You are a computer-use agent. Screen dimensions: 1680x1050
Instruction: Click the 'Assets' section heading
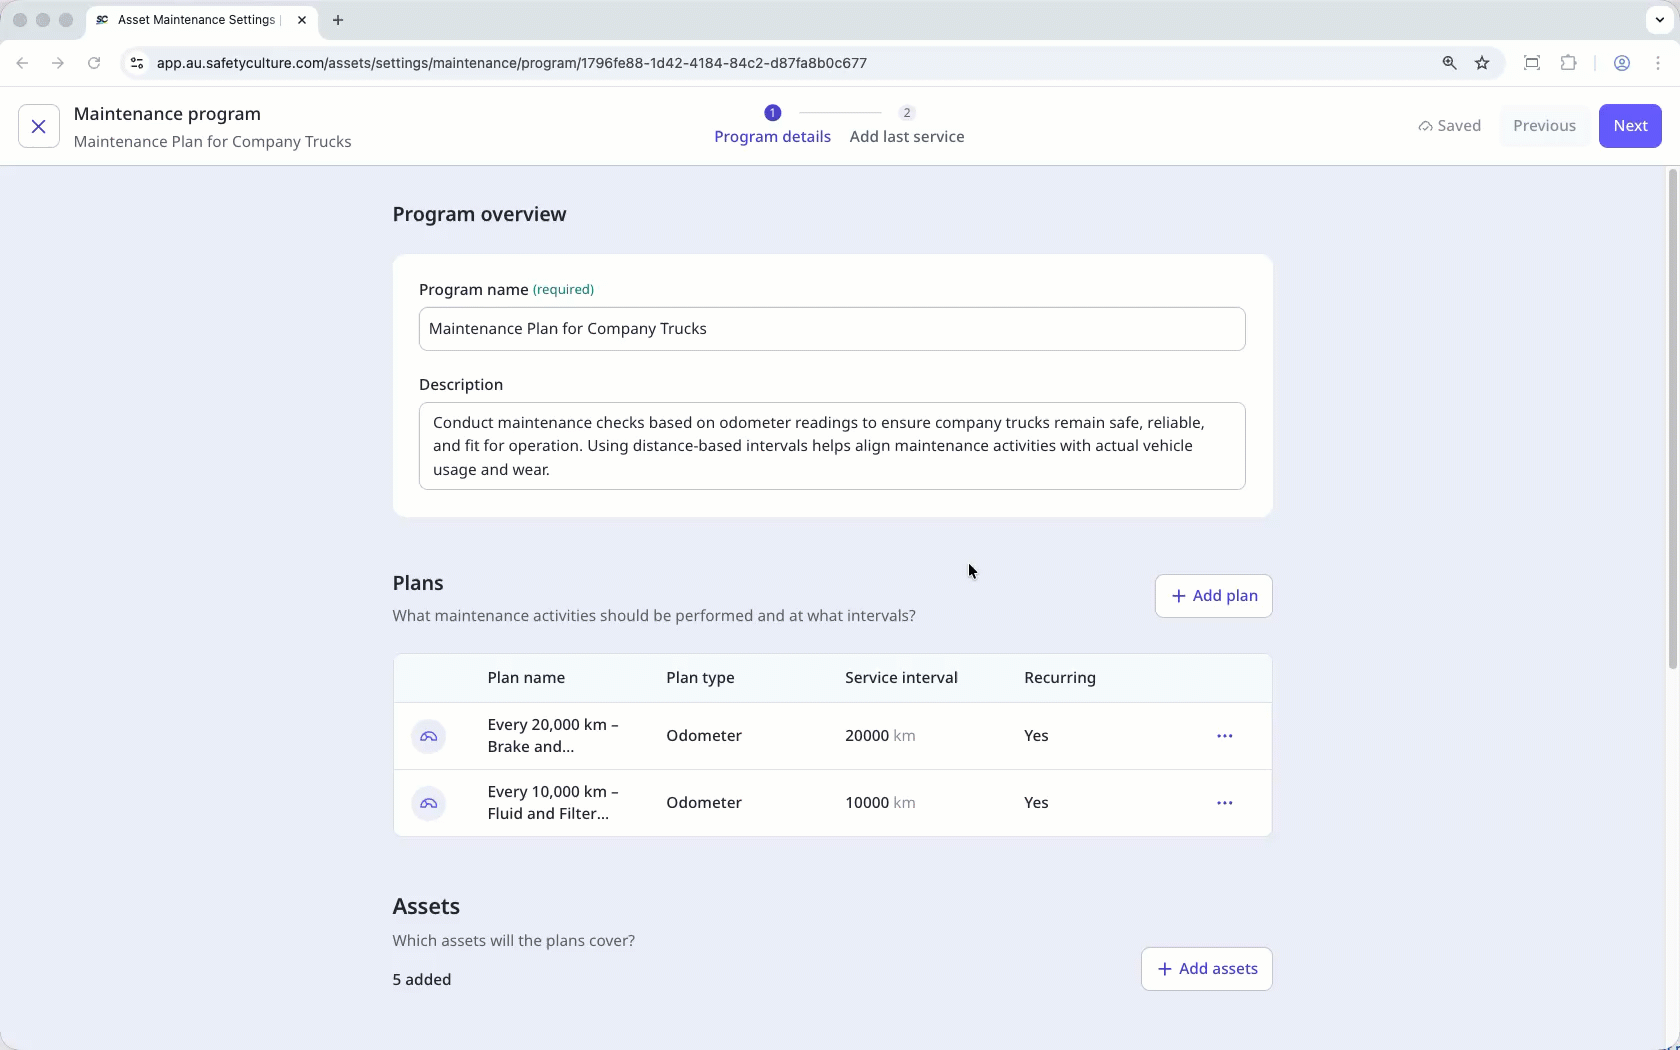(x=426, y=906)
